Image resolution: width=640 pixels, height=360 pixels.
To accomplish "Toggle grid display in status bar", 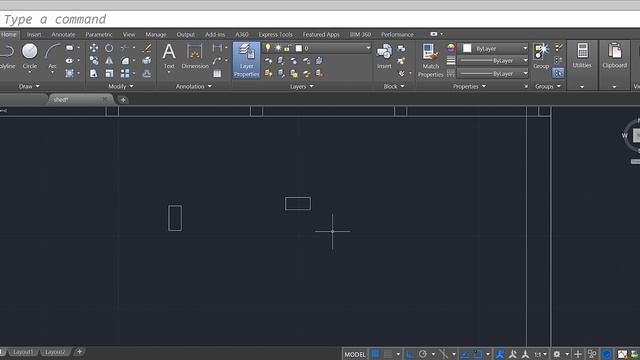I will click(376, 354).
